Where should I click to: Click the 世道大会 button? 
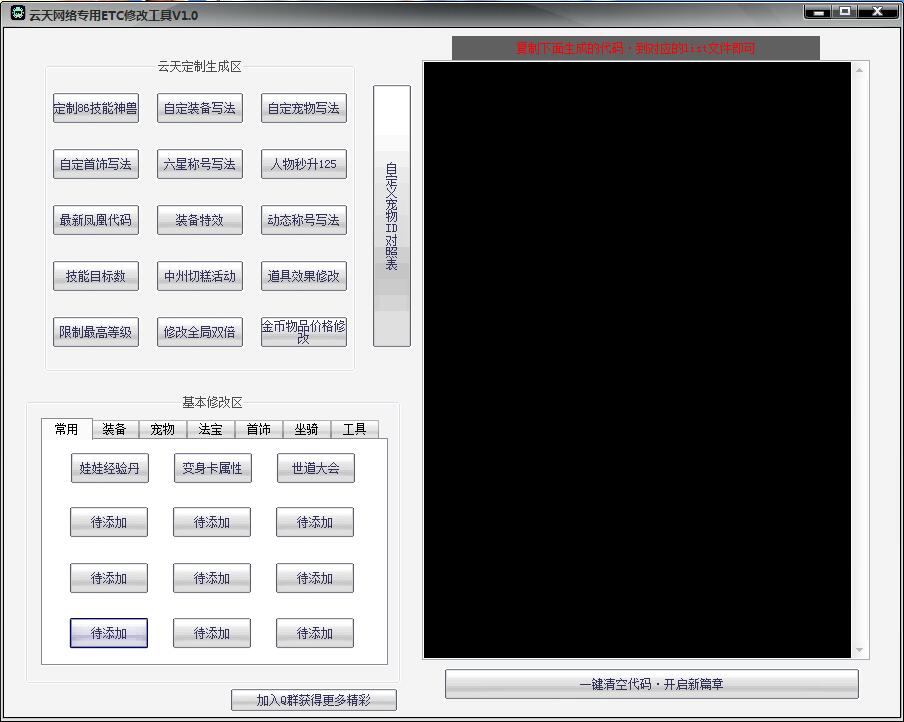pyautogui.click(x=315, y=468)
